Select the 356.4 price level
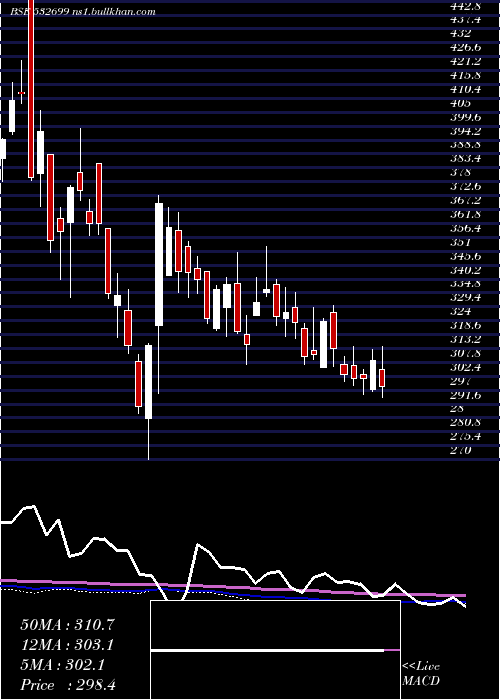This screenshot has width=500, height=700. 466,228
